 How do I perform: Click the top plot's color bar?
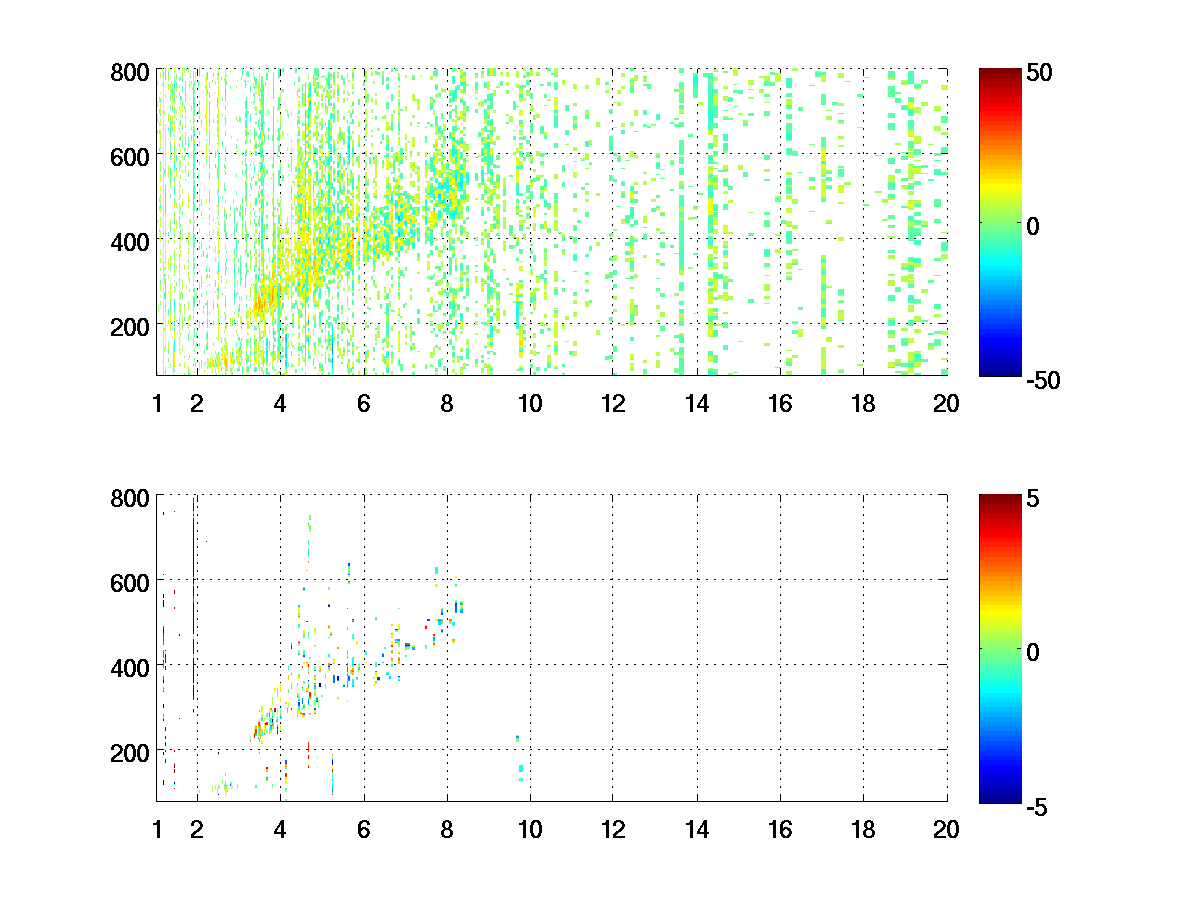[x=1000, y=222]
